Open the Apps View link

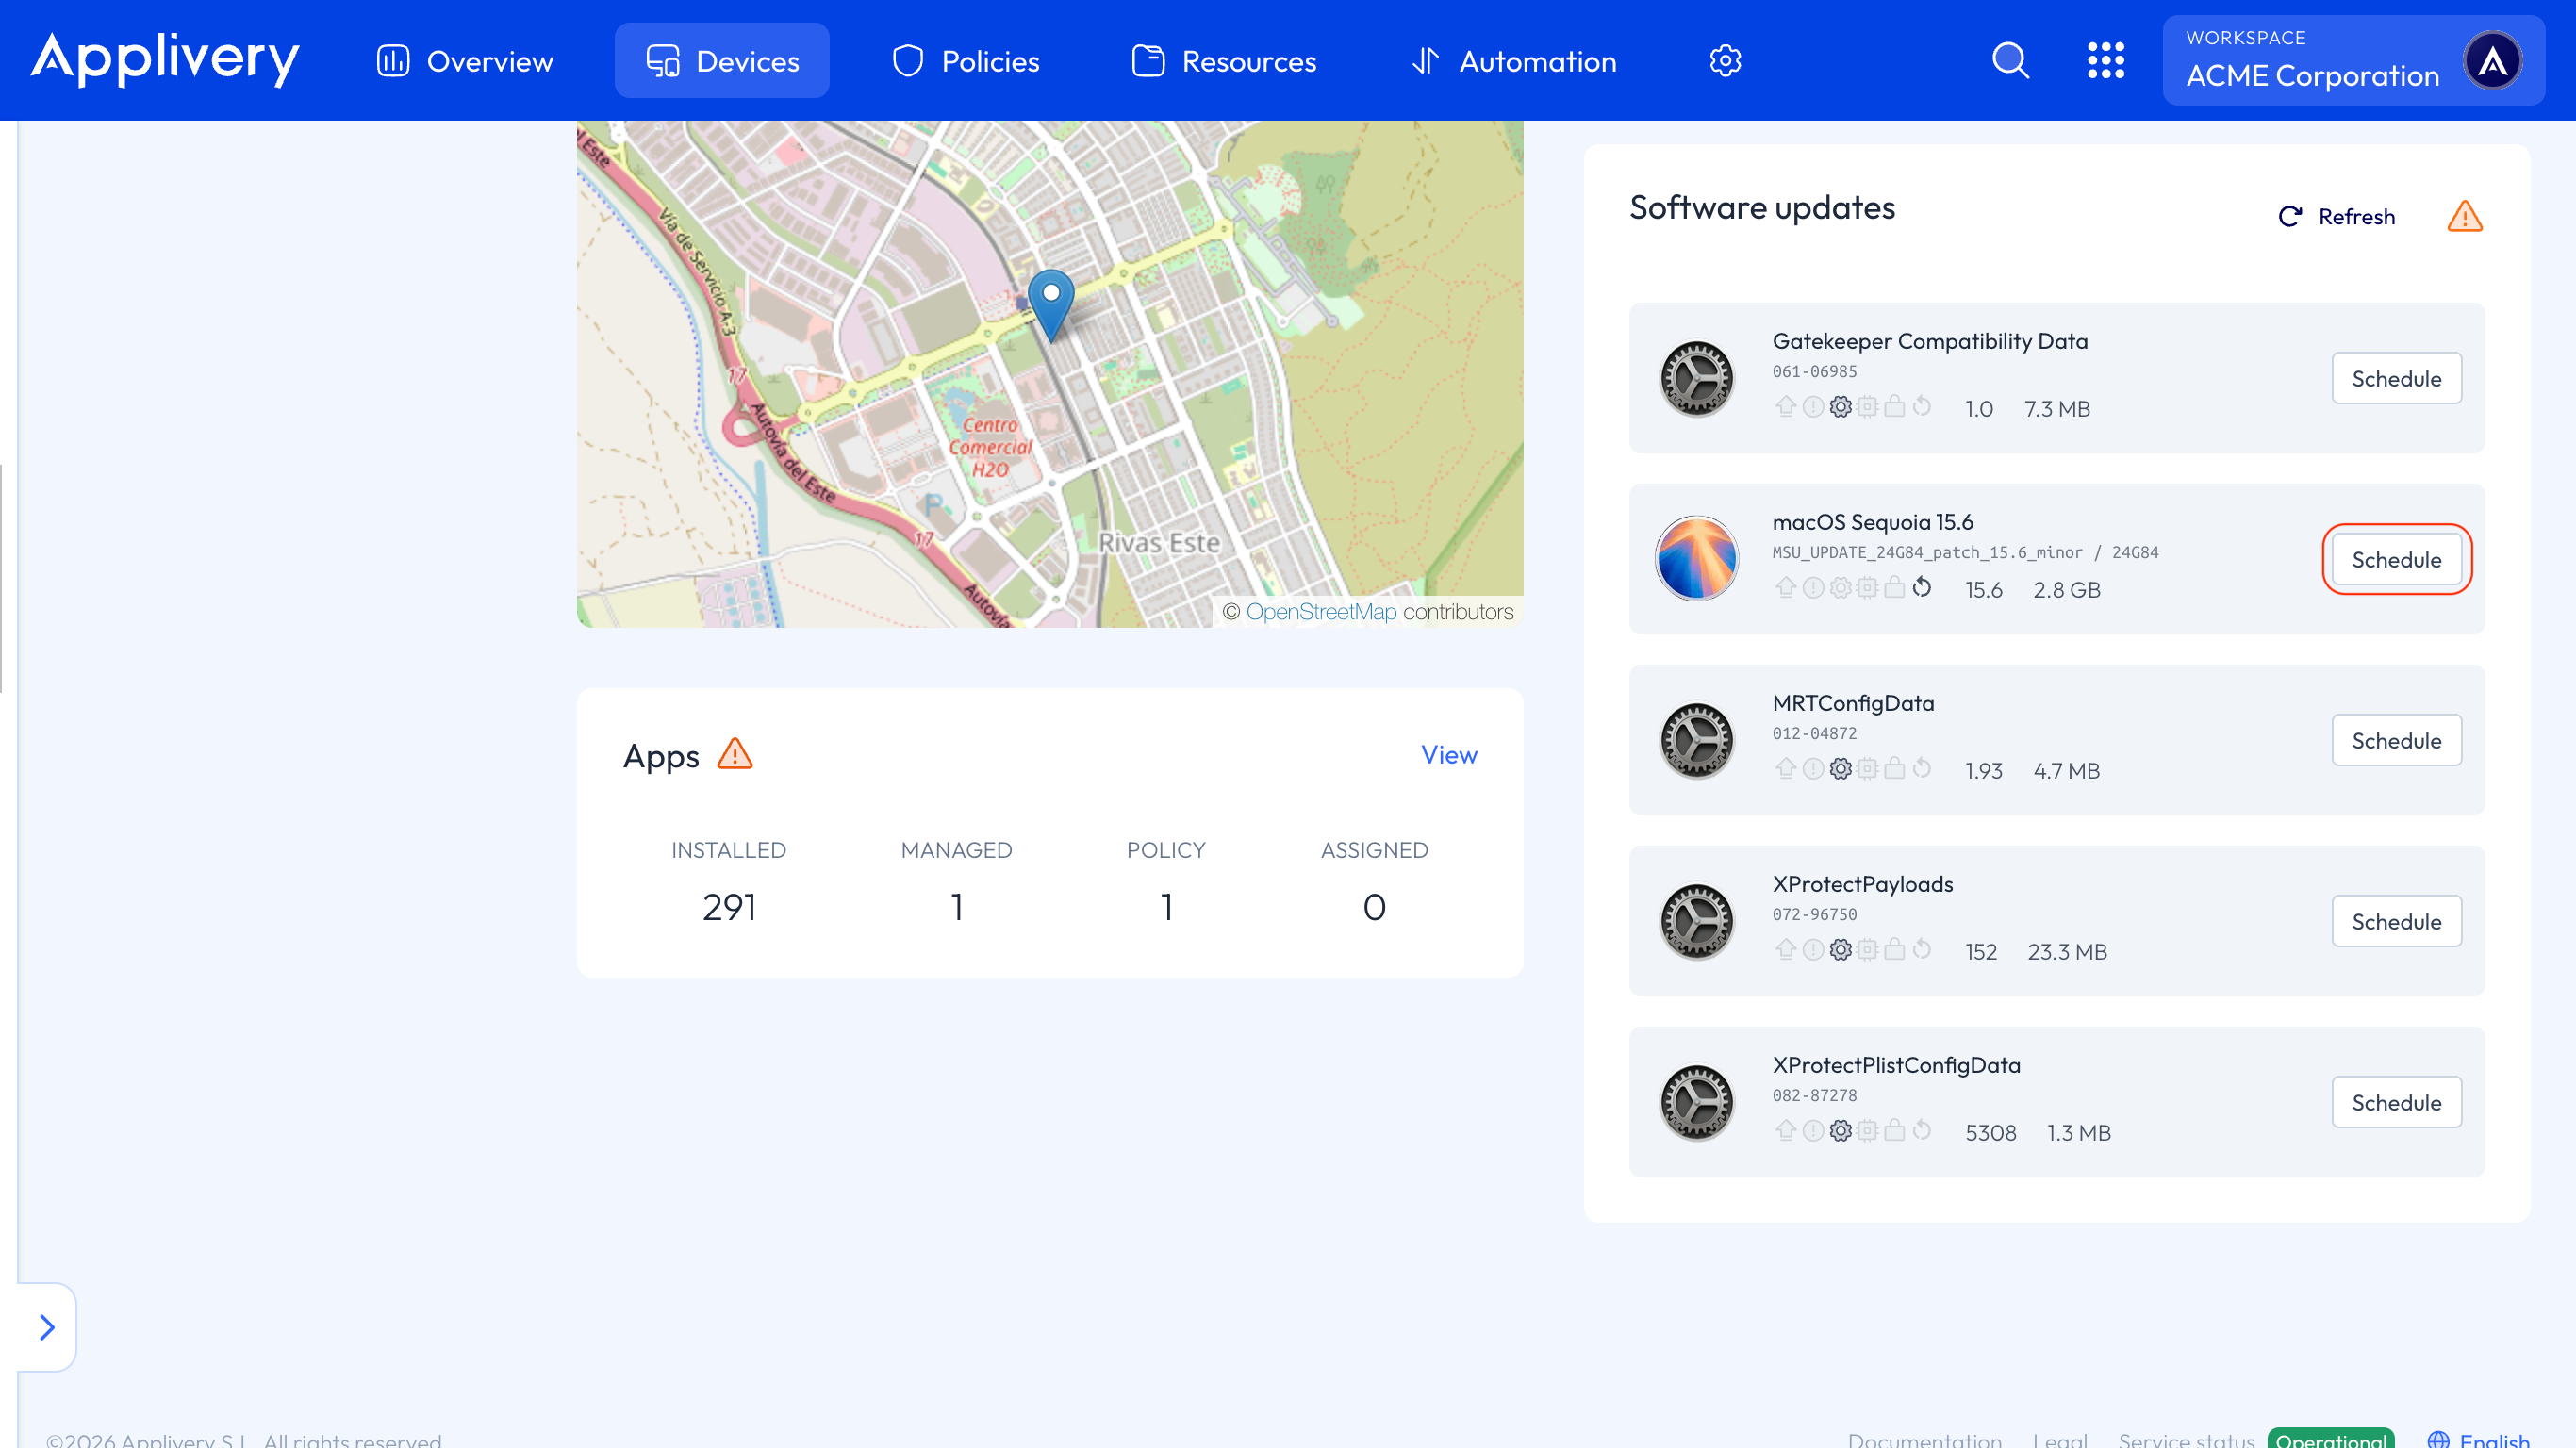click(1448, 754)
